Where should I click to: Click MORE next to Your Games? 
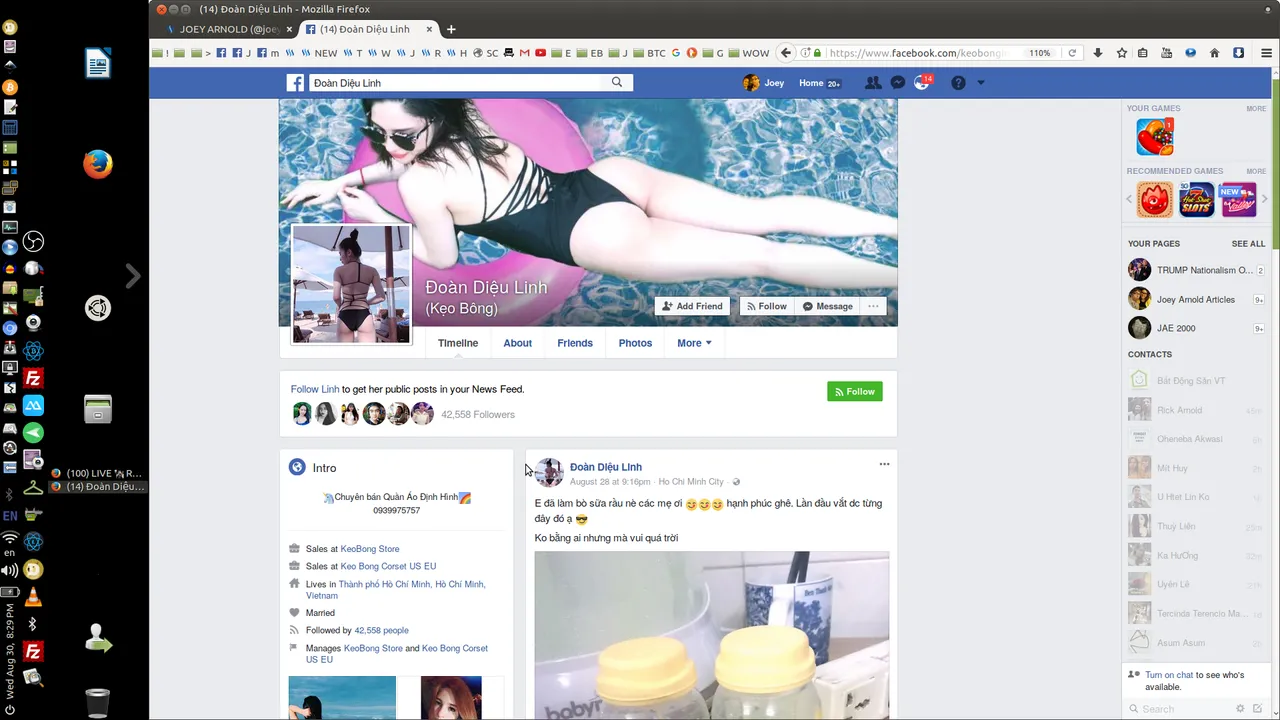(1256, 108)
